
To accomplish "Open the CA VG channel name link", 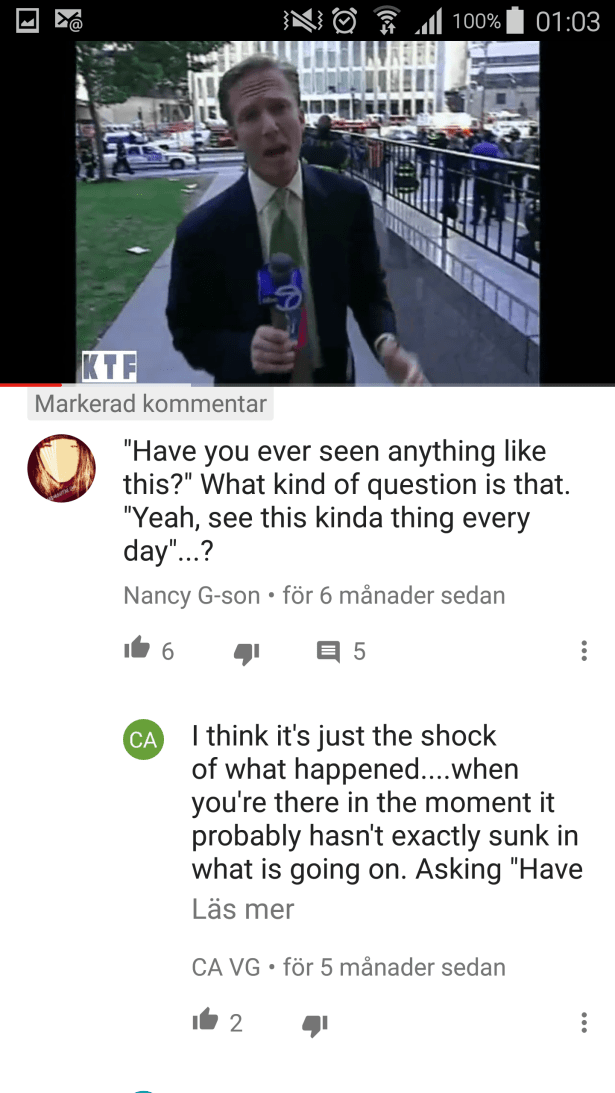I will (x=226, y=968).
